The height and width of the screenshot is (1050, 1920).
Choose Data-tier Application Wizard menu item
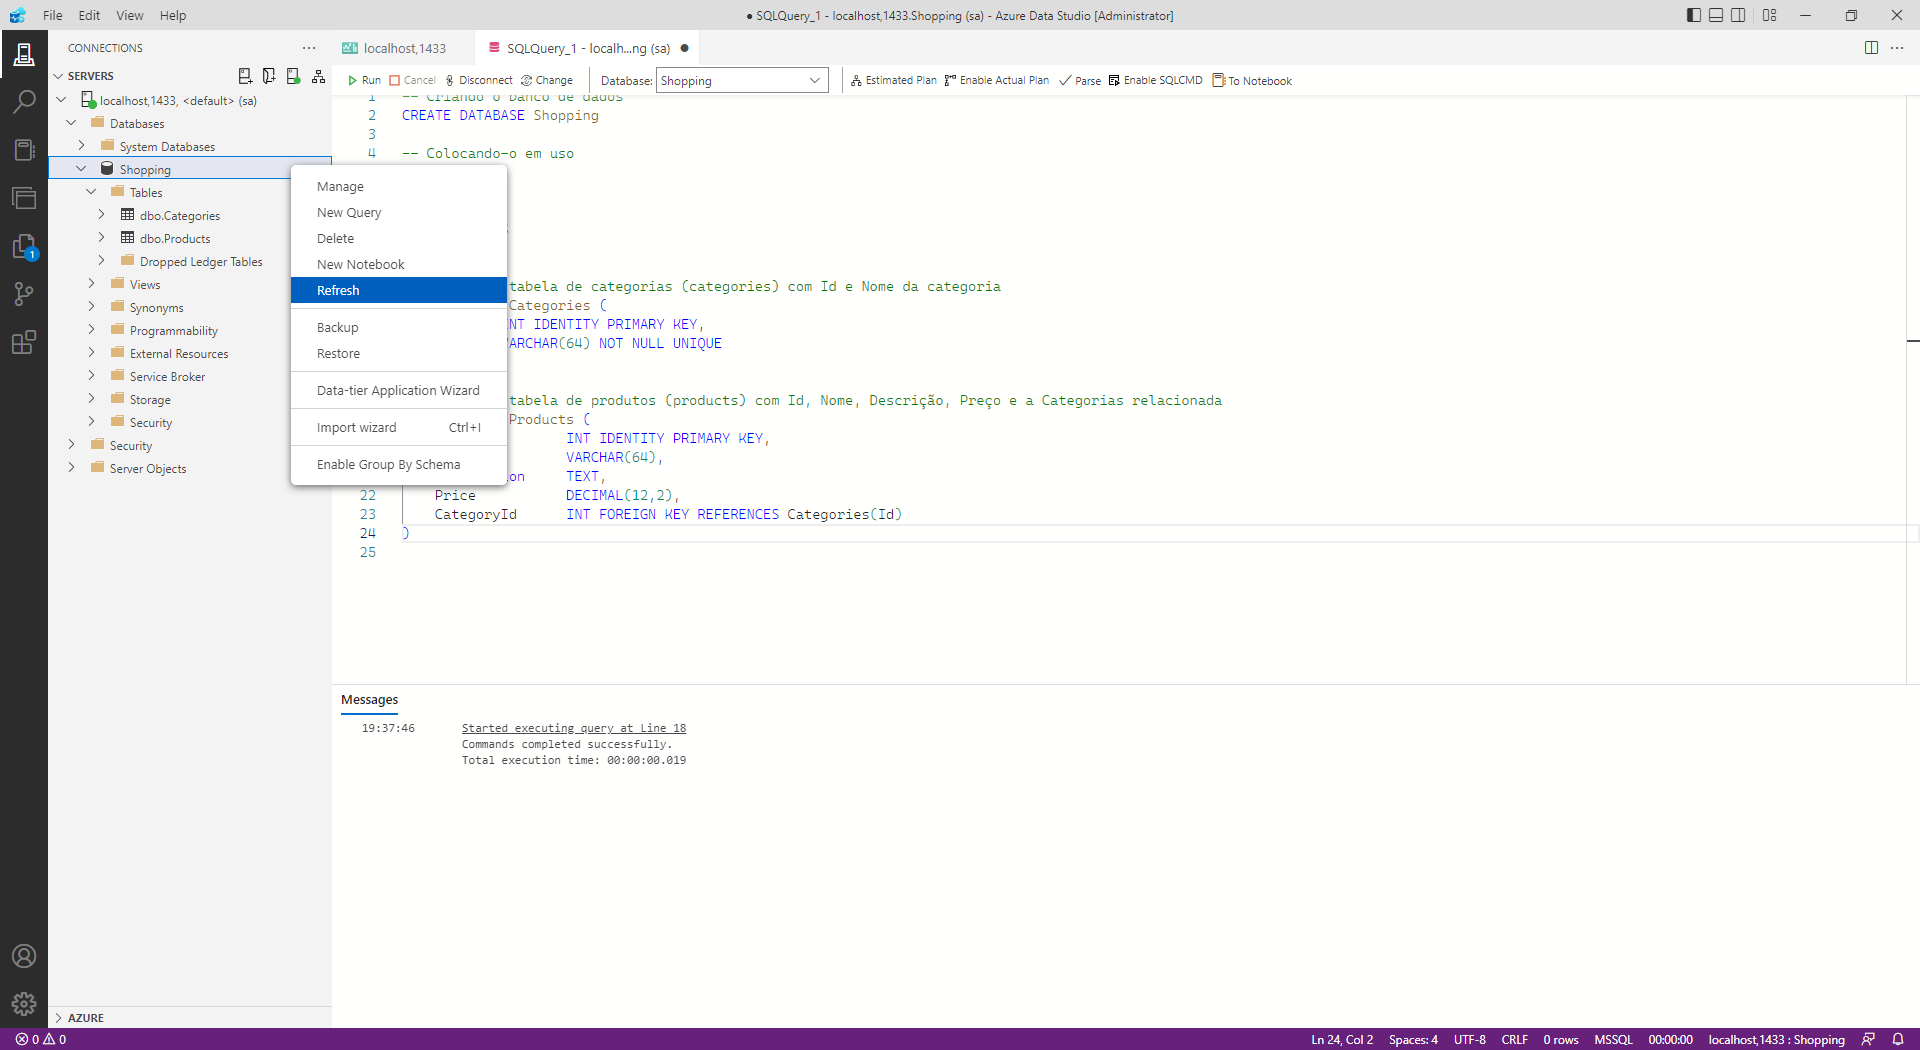tap(399, 391)
